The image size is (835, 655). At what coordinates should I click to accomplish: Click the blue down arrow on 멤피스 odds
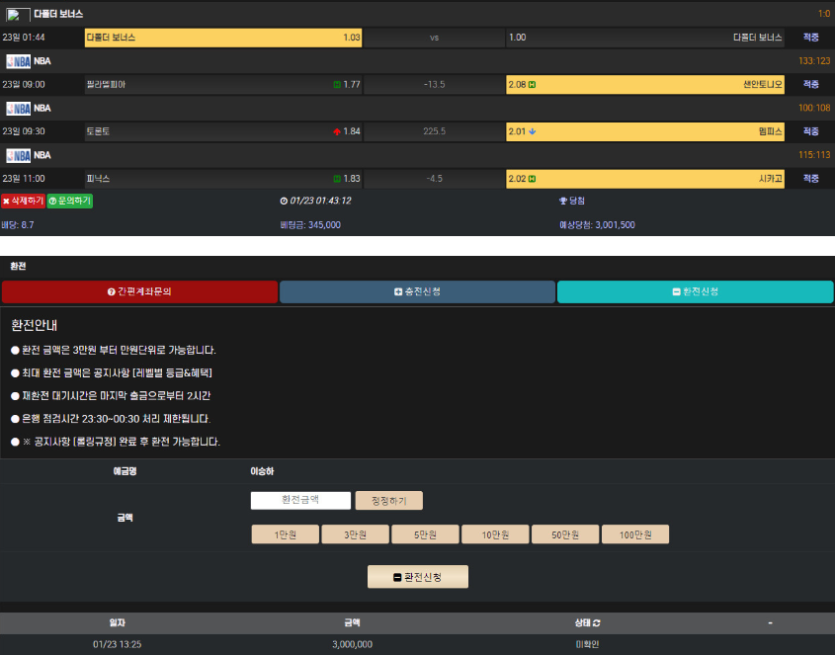click(x=532, y=131)
